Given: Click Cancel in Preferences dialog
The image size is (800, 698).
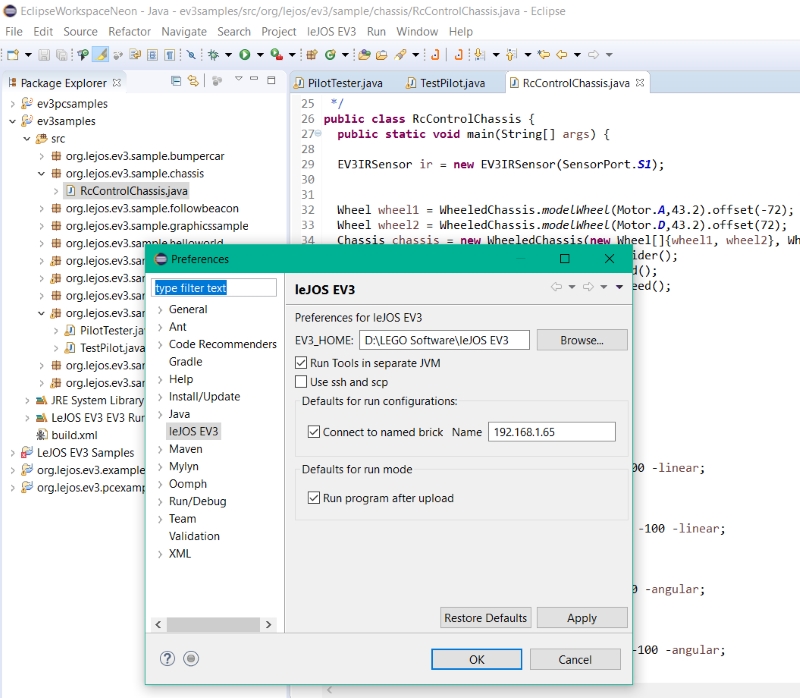Looking at the screenshot, I should (x=575, y=659).
